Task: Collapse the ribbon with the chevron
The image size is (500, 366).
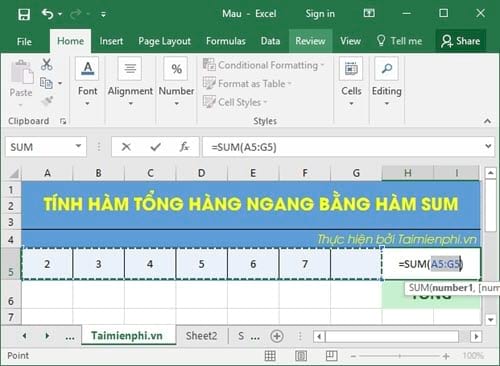Action: 487,121
